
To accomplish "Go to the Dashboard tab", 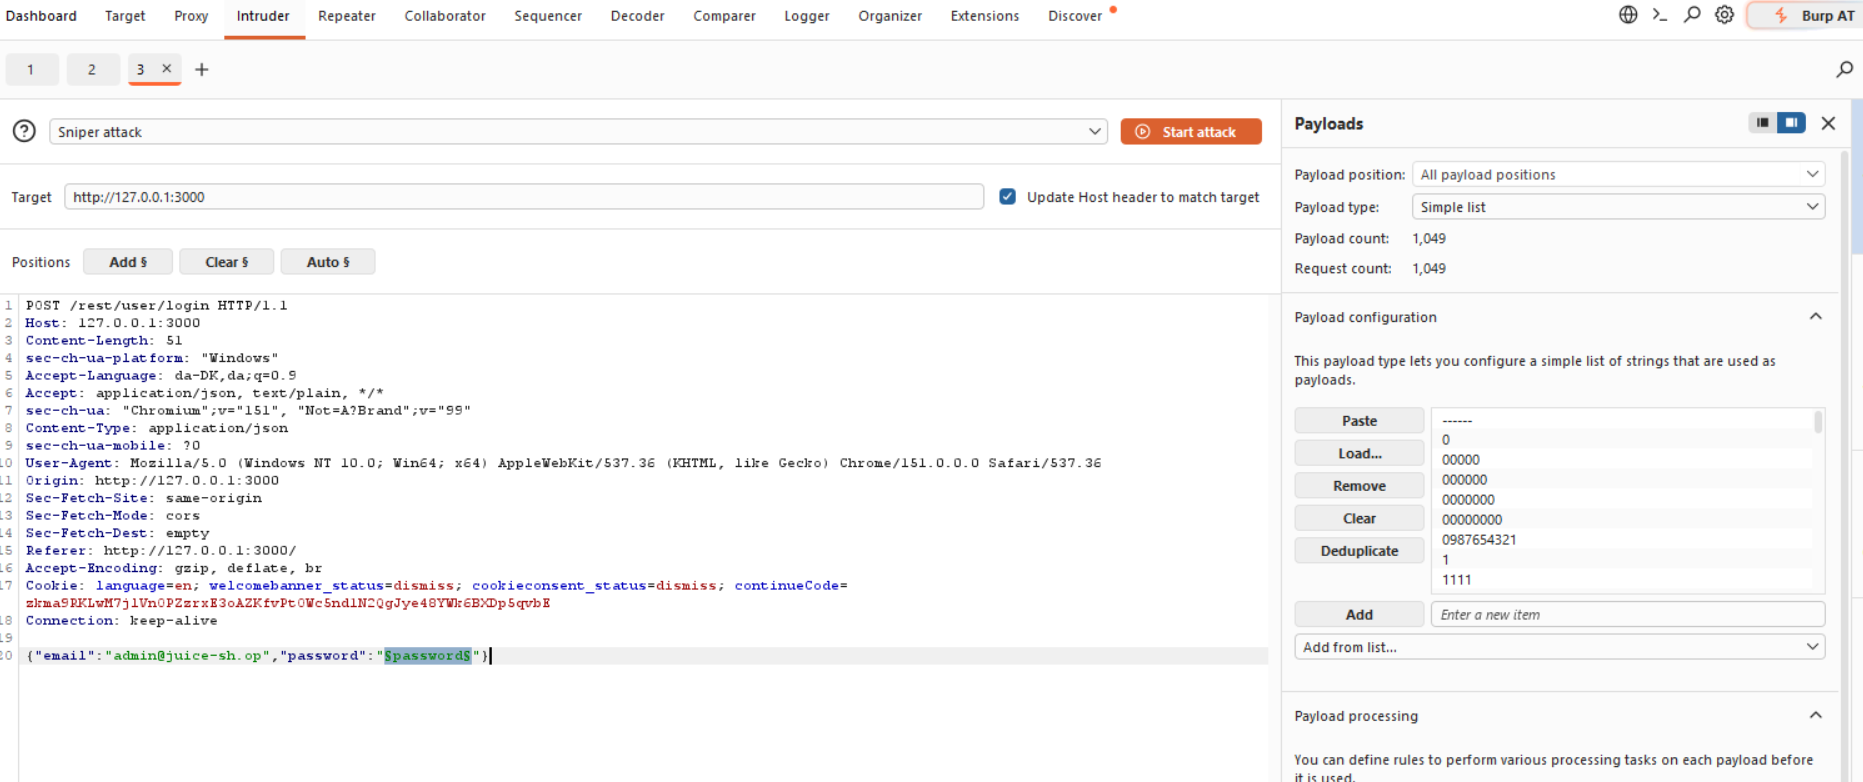I will click(41, 16).
